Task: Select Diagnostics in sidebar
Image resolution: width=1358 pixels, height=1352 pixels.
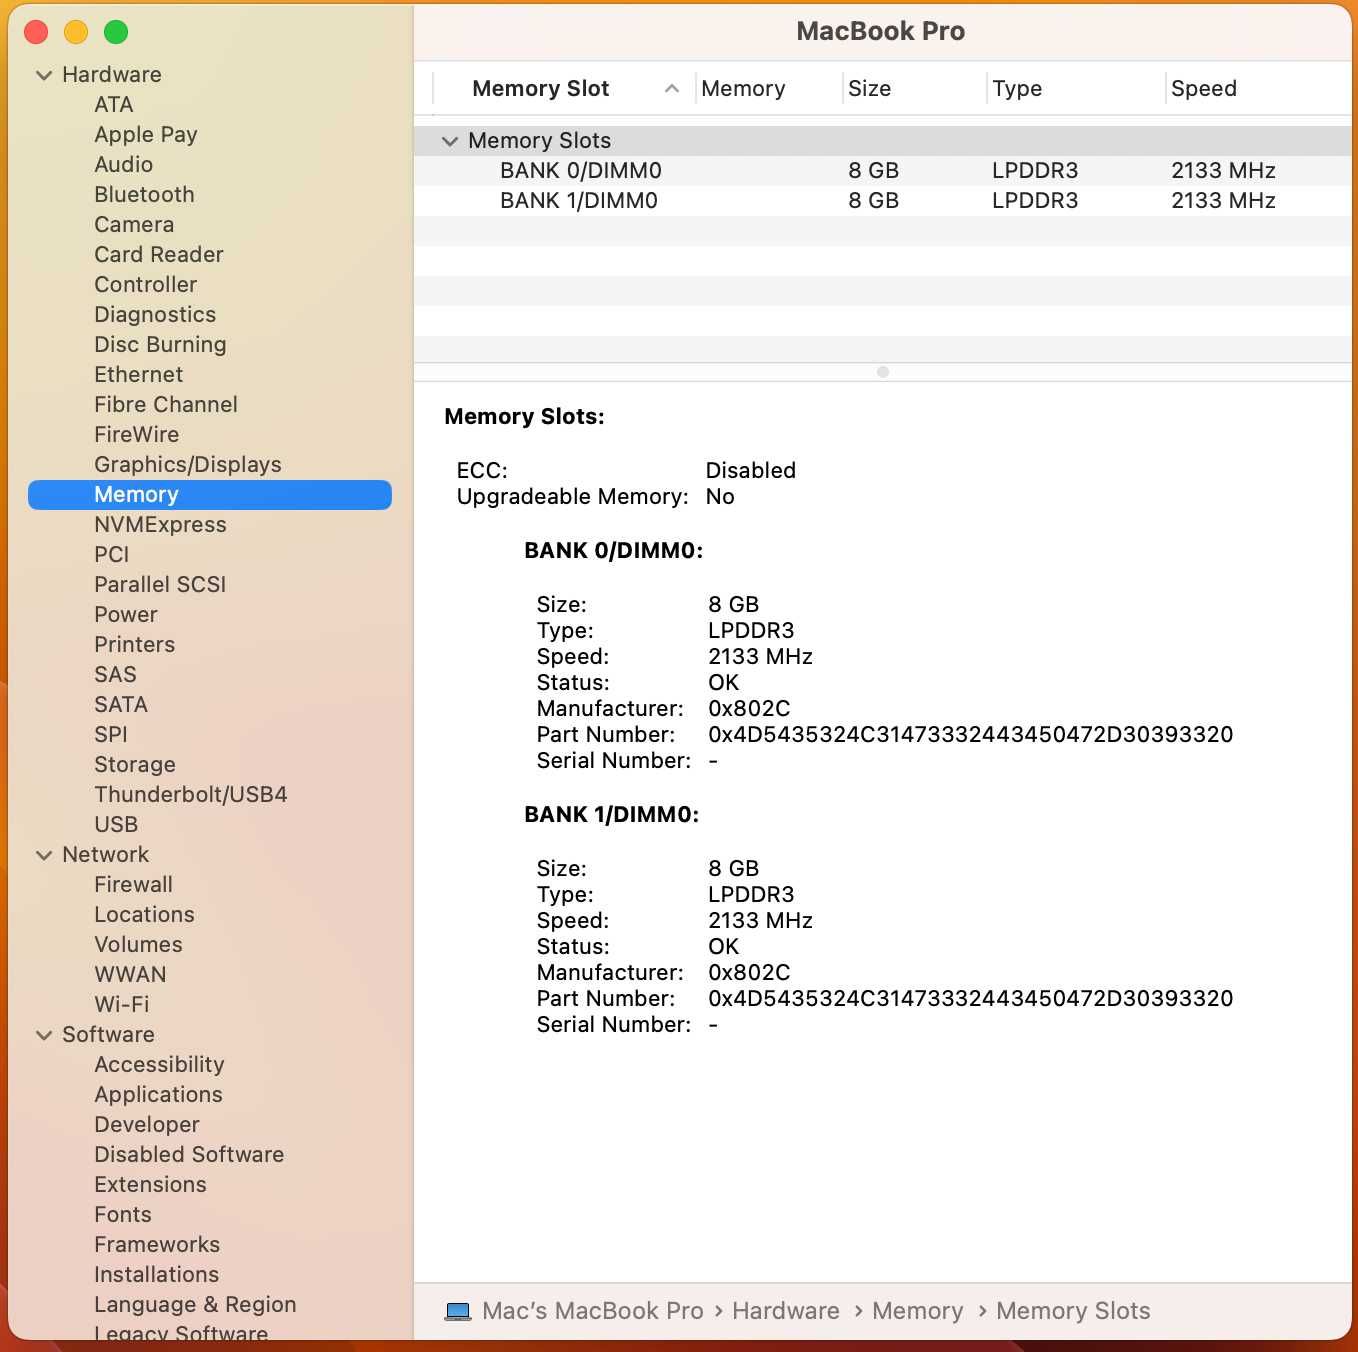Action: pos(155,315)
